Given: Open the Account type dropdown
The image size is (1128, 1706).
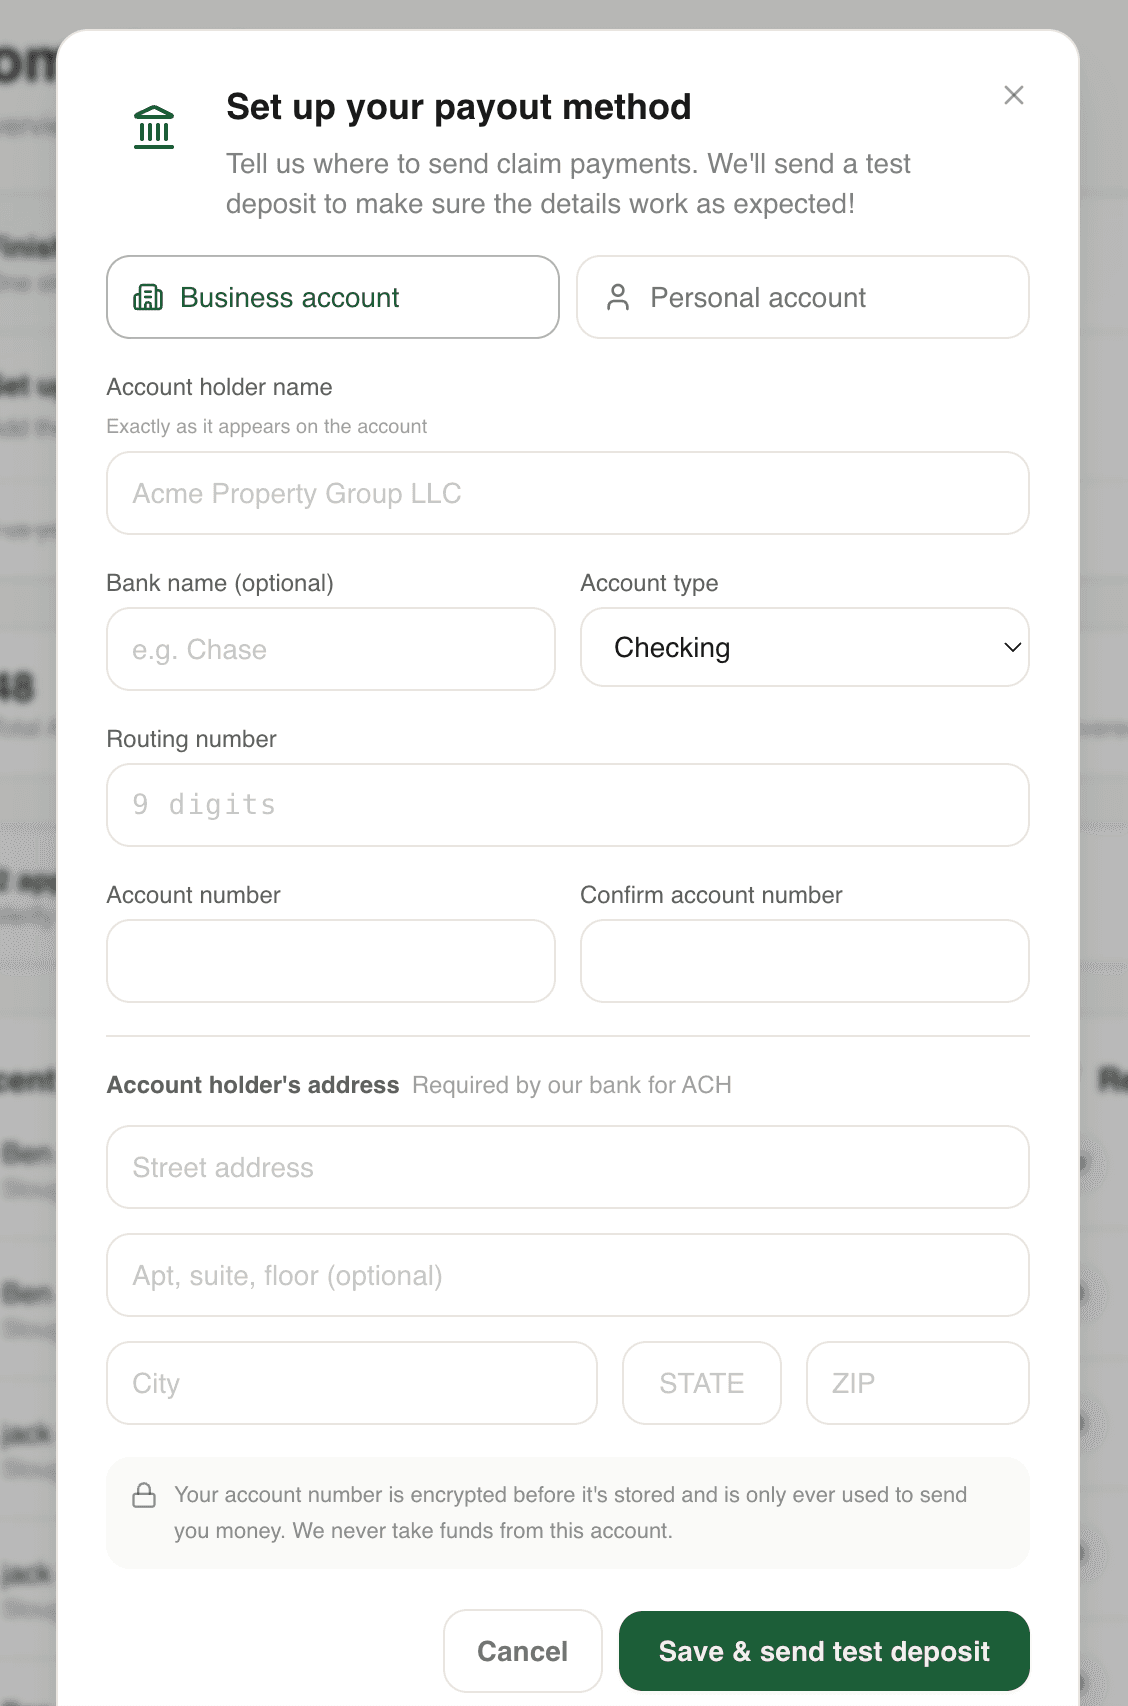Looking at the screenshot, I should [x=805, y=647].
